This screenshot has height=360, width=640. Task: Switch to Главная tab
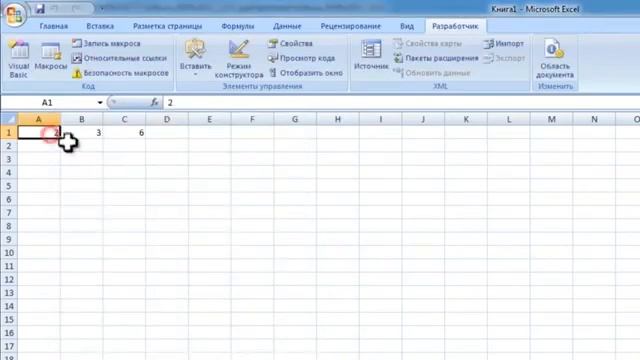point(54,26)
